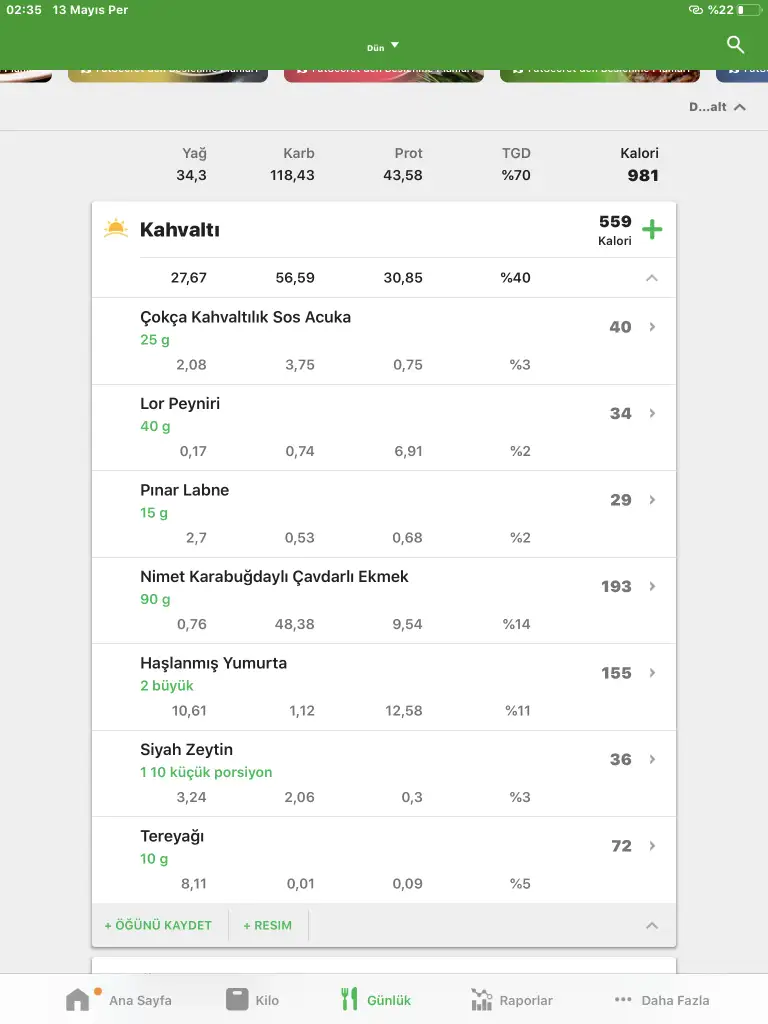The height and width of the screenshot is (1024, 768).
Task: Open Pınar Labne food entry
Action: (184, 491)
